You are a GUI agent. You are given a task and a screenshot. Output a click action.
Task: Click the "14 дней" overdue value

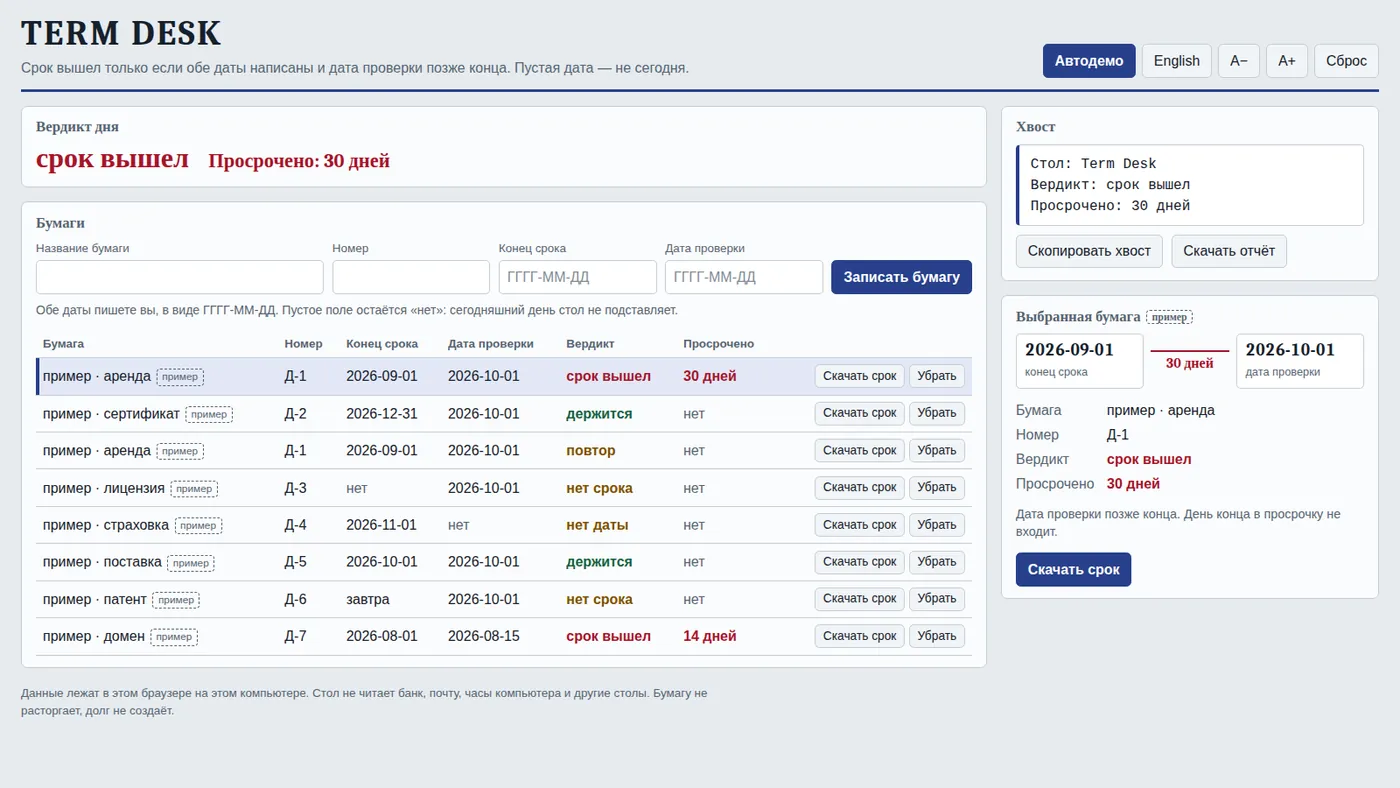point(710,636)
